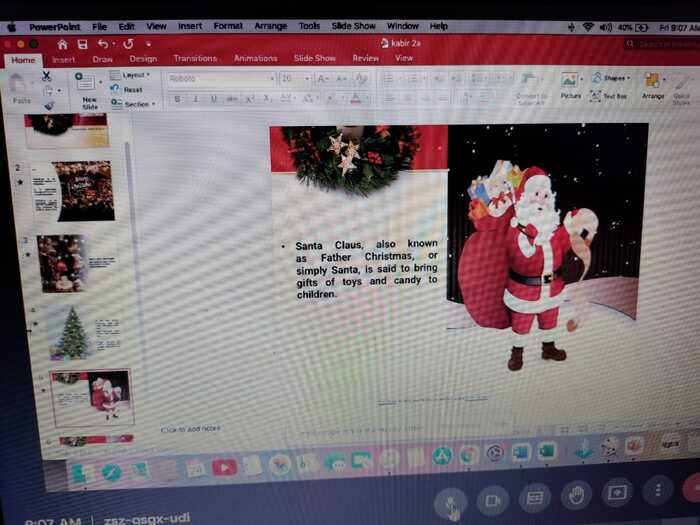The width and height of the screenshot is (700, 525).
Task: Click the Cut scissors icon
Action: 46,76
